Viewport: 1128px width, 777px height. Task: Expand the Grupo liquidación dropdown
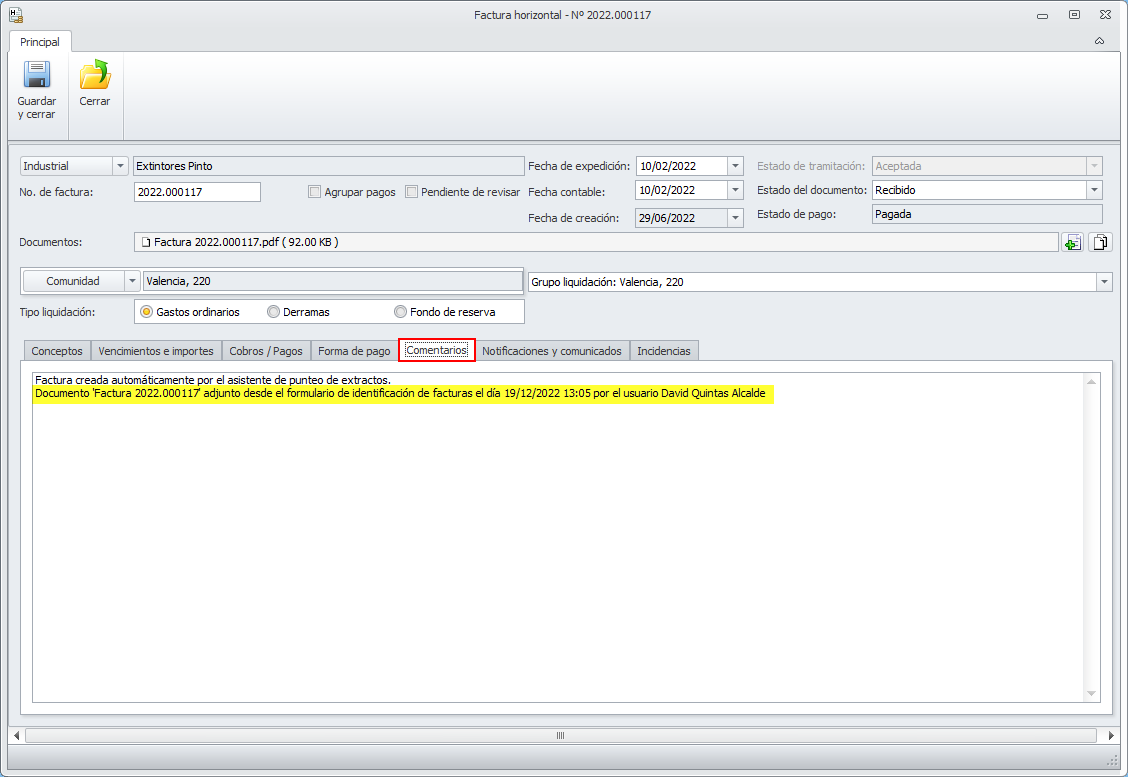pos(1104,282)
